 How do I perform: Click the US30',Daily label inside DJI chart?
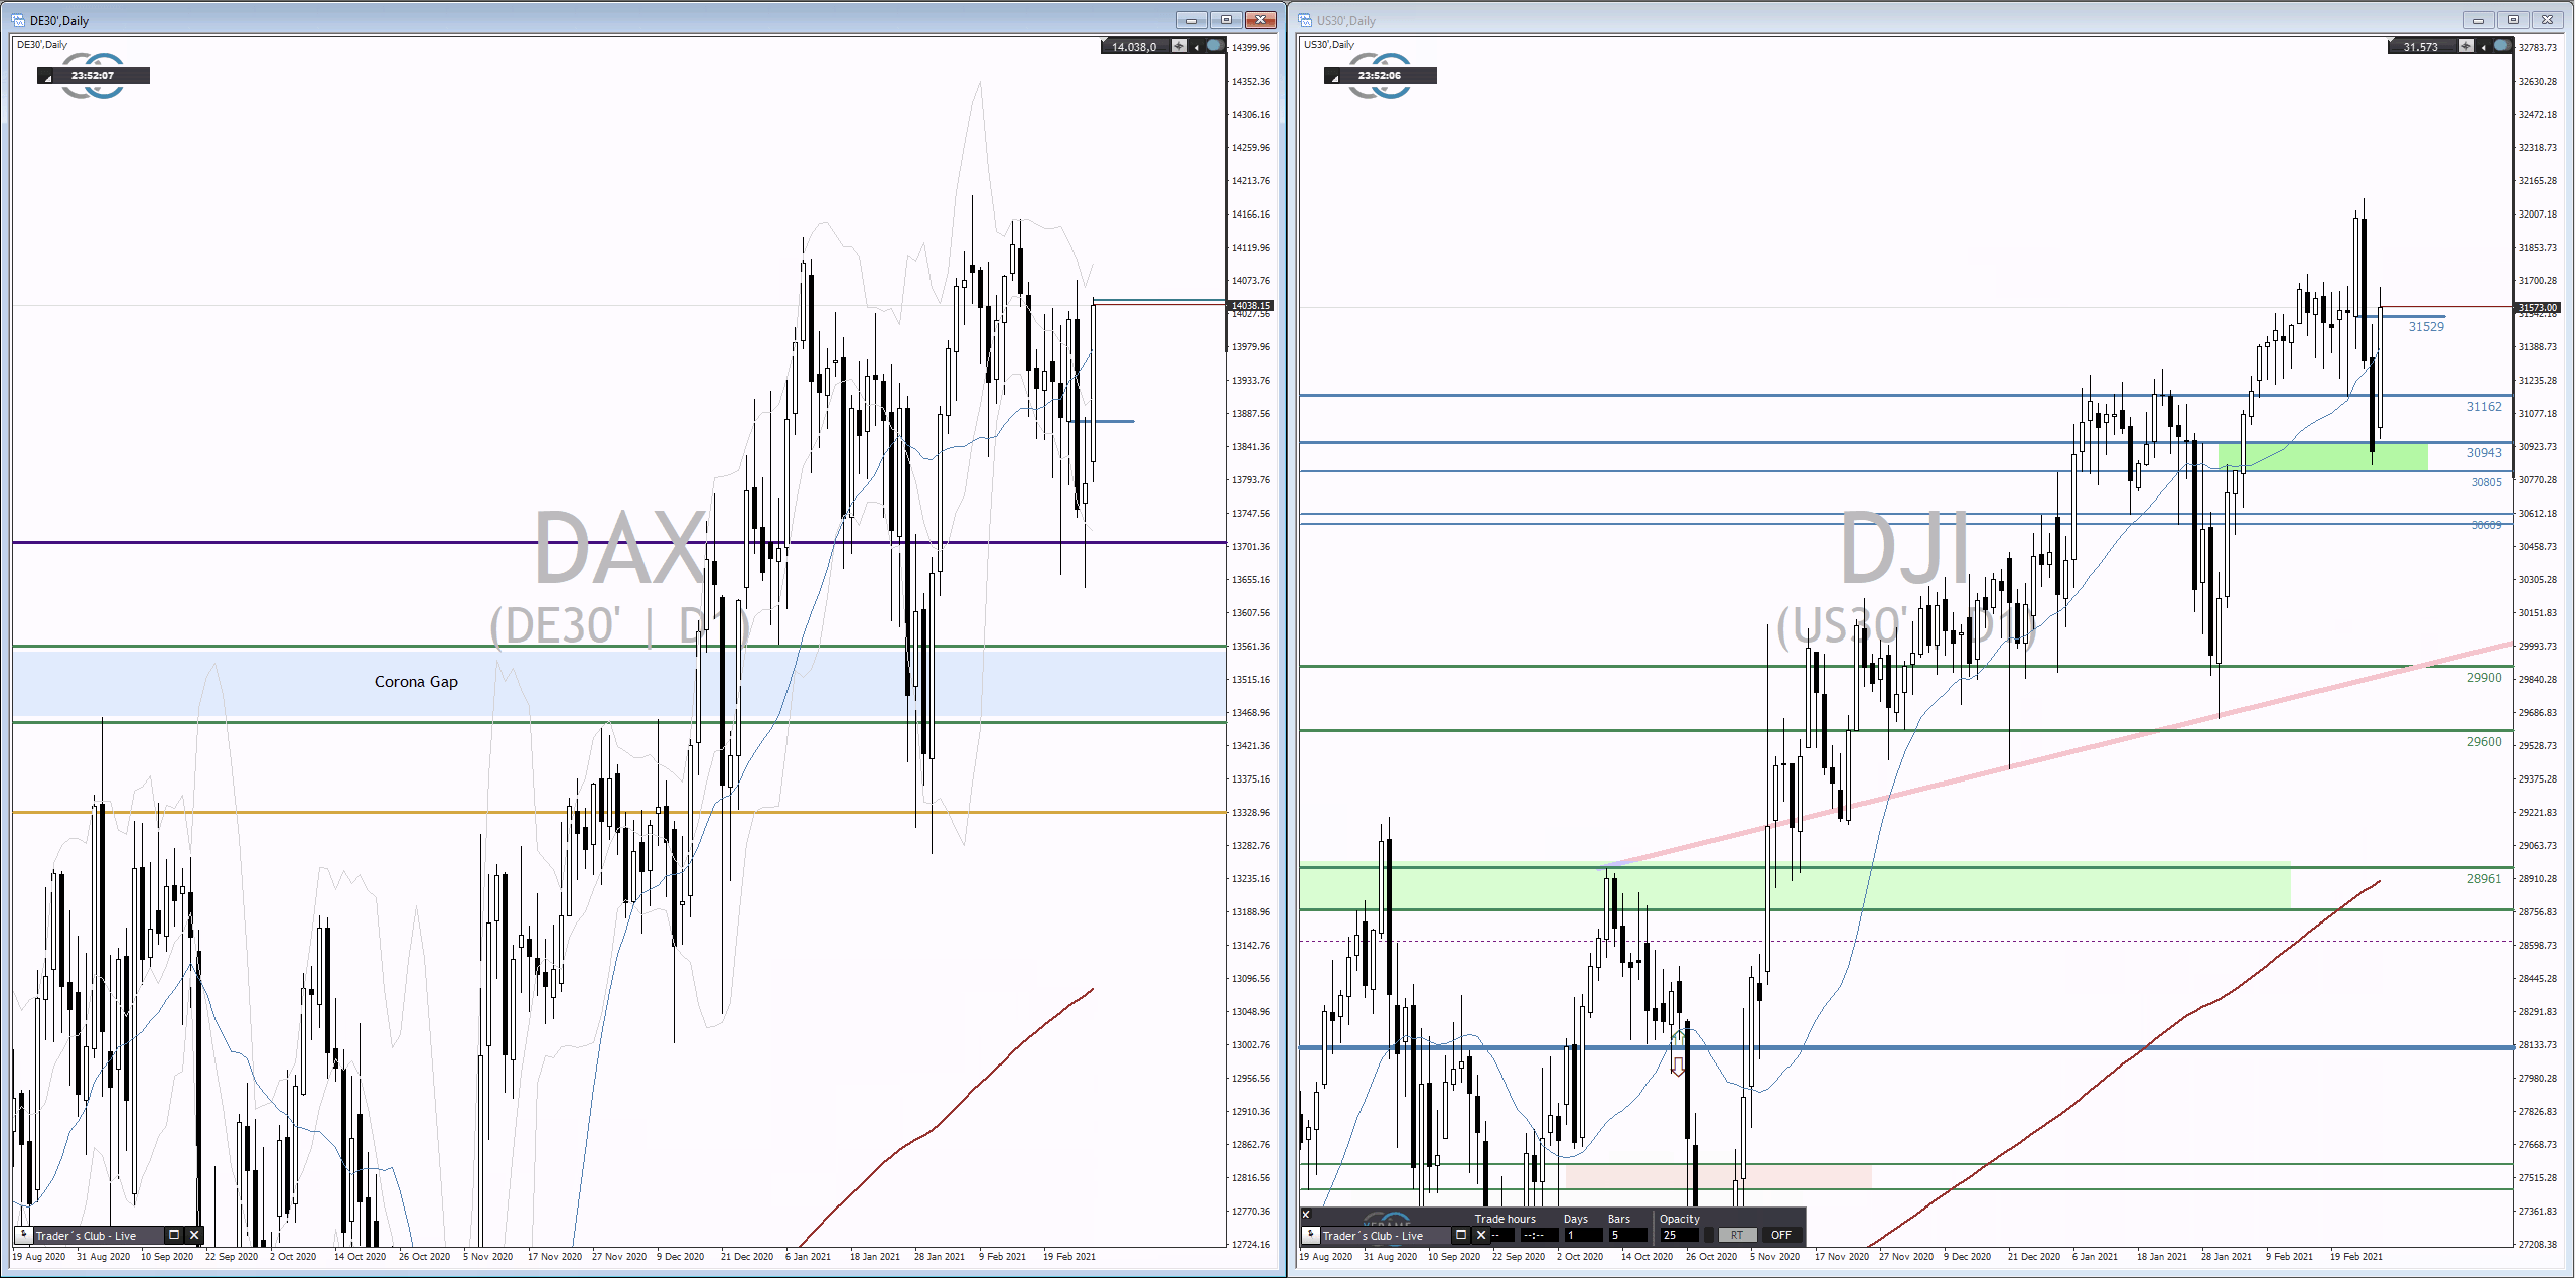(x=1329, y=45)
